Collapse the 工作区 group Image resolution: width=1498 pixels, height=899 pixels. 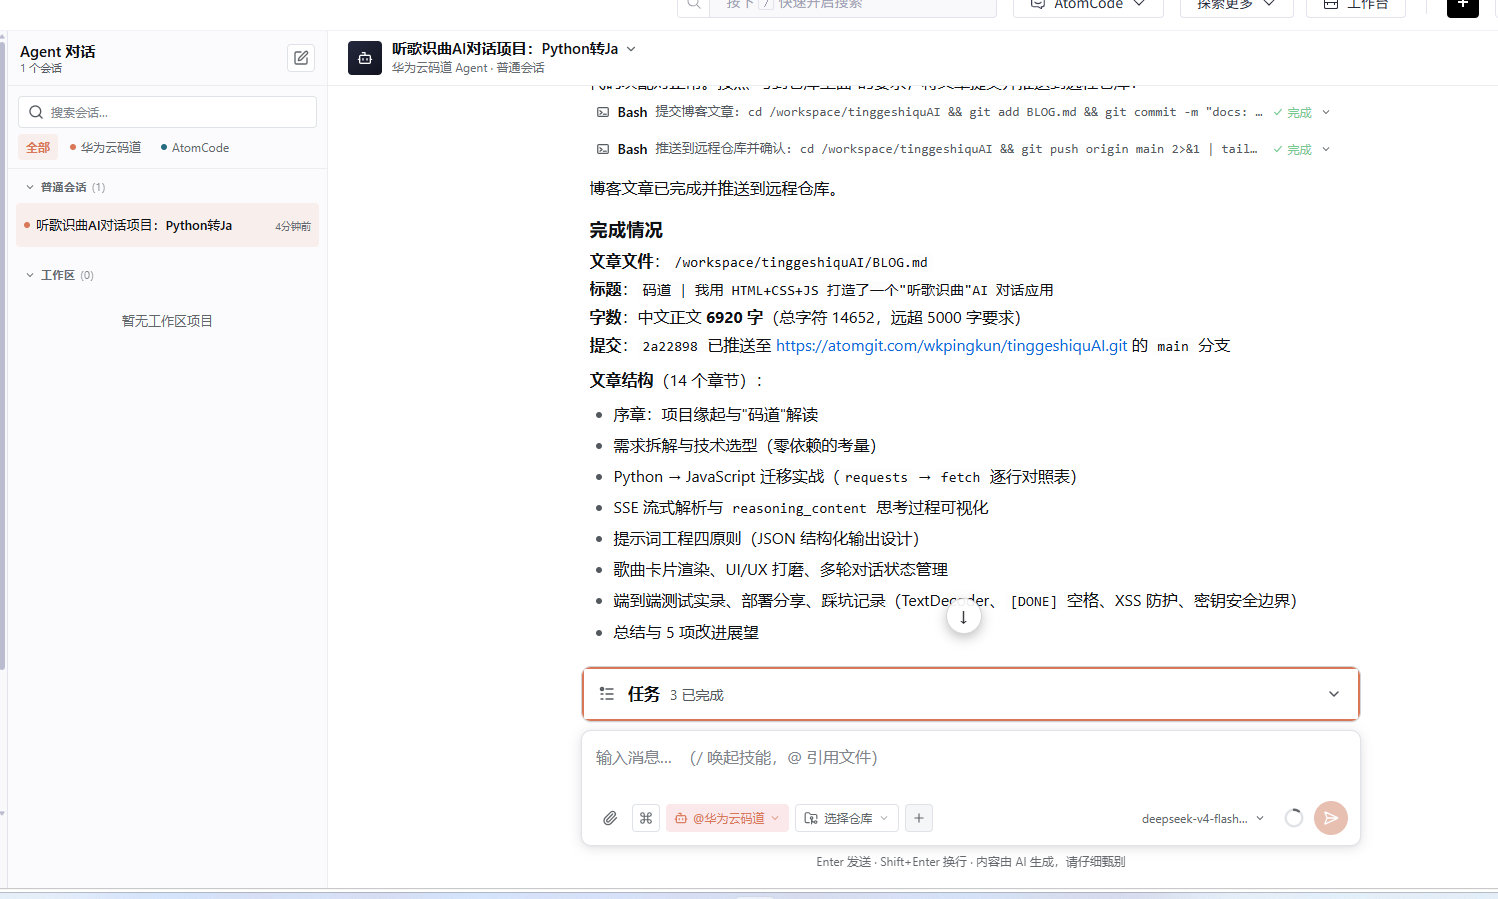[x=30, y=275]
